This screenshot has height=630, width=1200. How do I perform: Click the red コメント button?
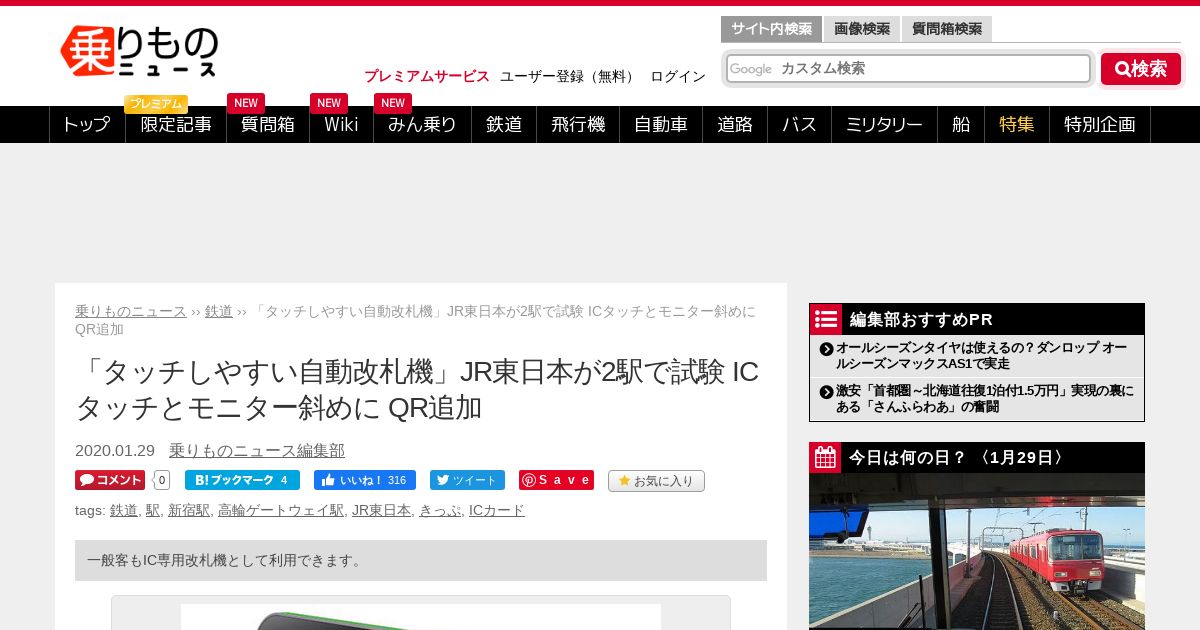pyautogui.click(x=110, y=480)
